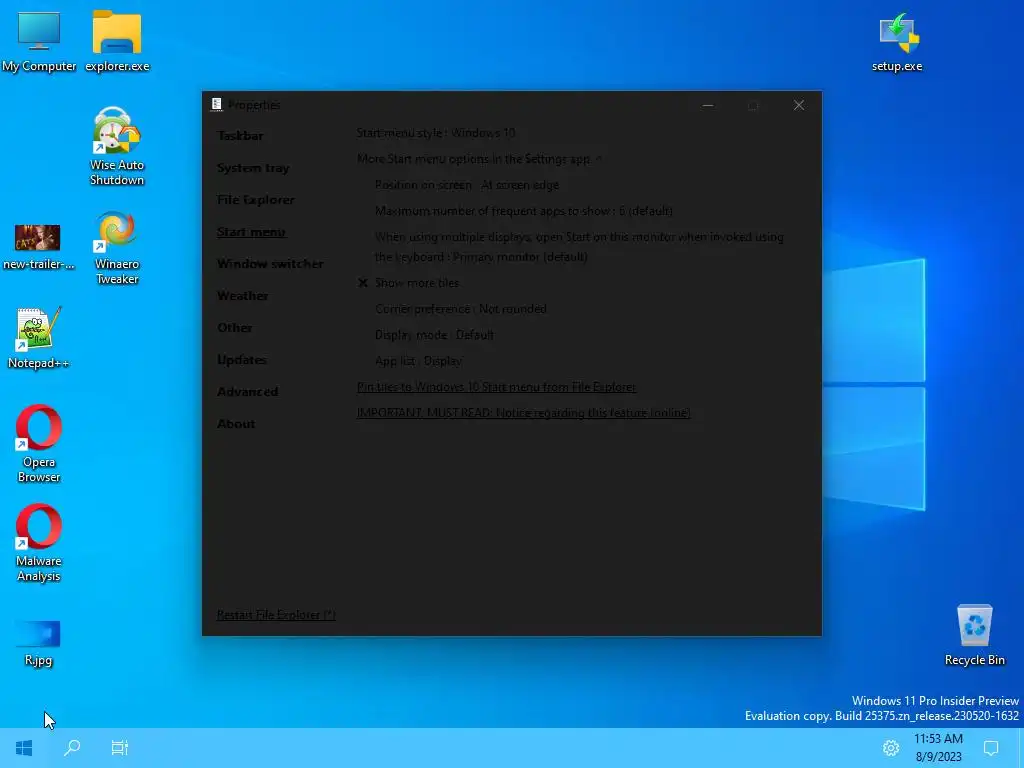
Task: Switch to the Weather section
Action: click(242, 296)
